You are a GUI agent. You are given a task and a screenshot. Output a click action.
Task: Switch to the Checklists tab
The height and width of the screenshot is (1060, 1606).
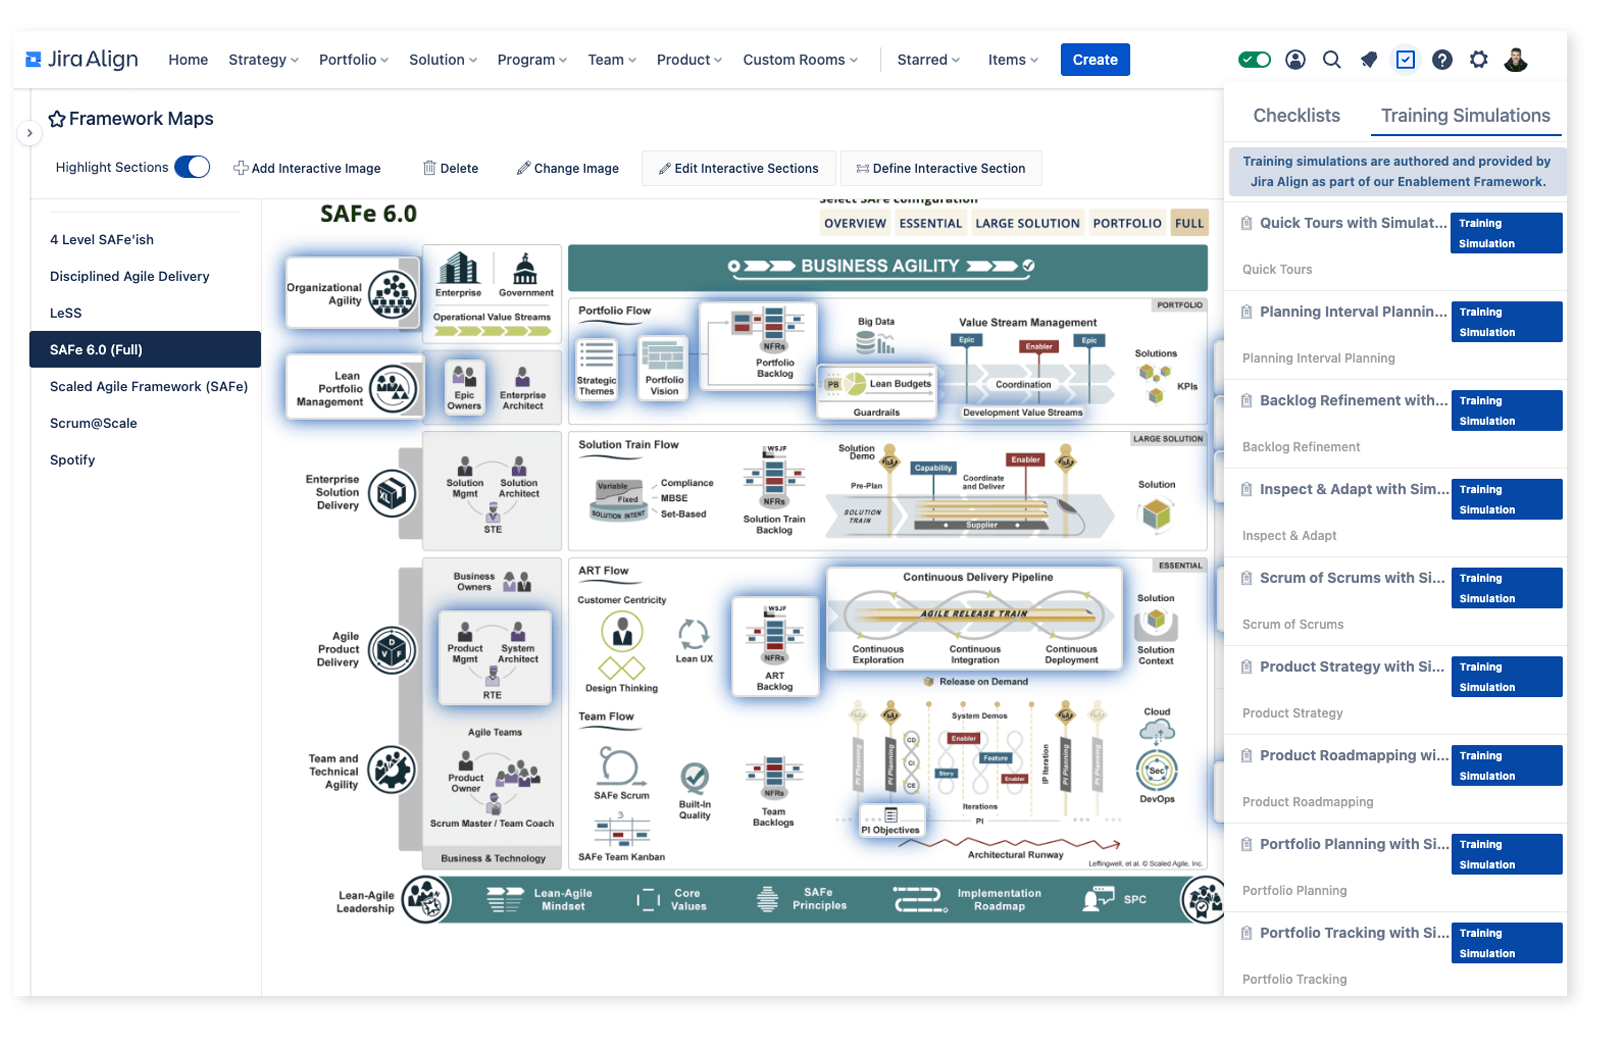coord(1296,116)
